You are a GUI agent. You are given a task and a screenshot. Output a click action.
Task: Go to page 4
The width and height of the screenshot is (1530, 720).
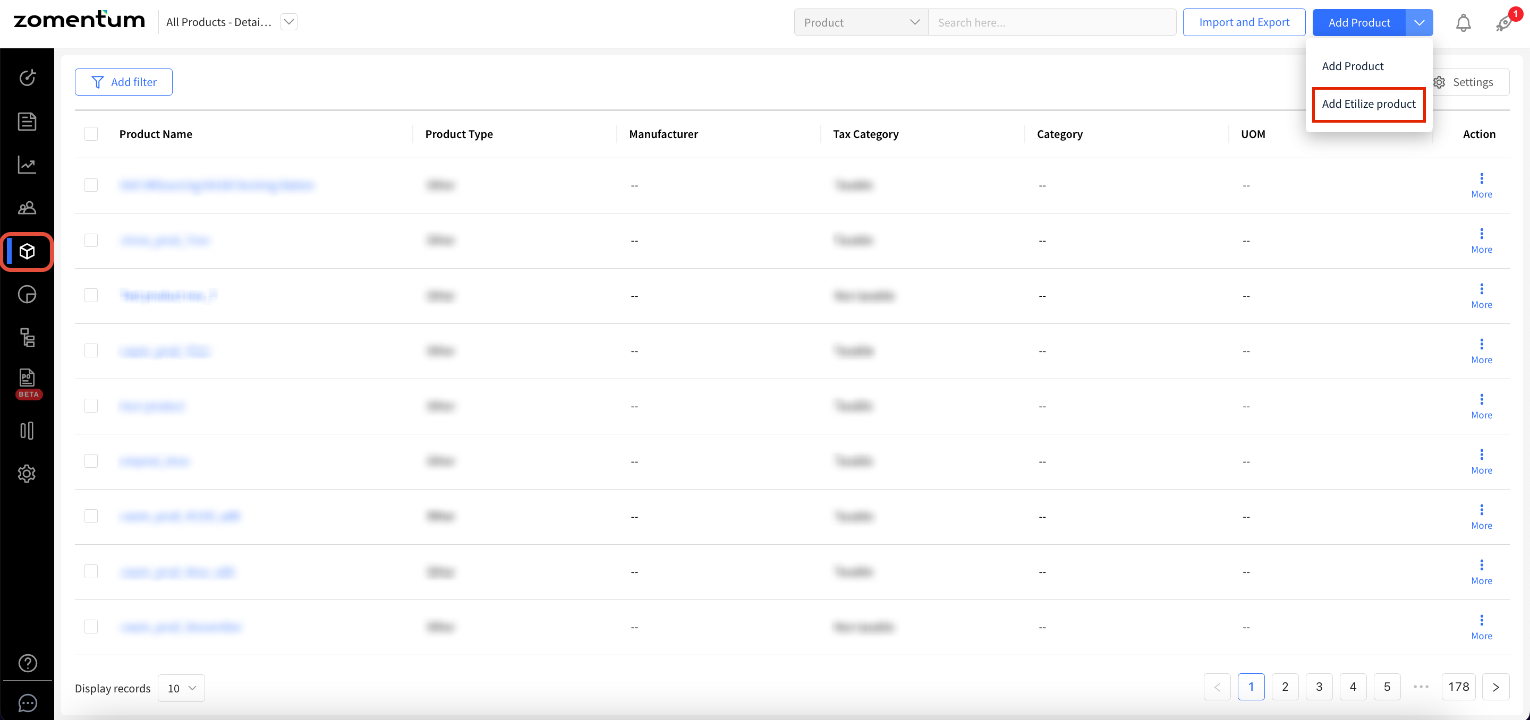(1353, 687)
